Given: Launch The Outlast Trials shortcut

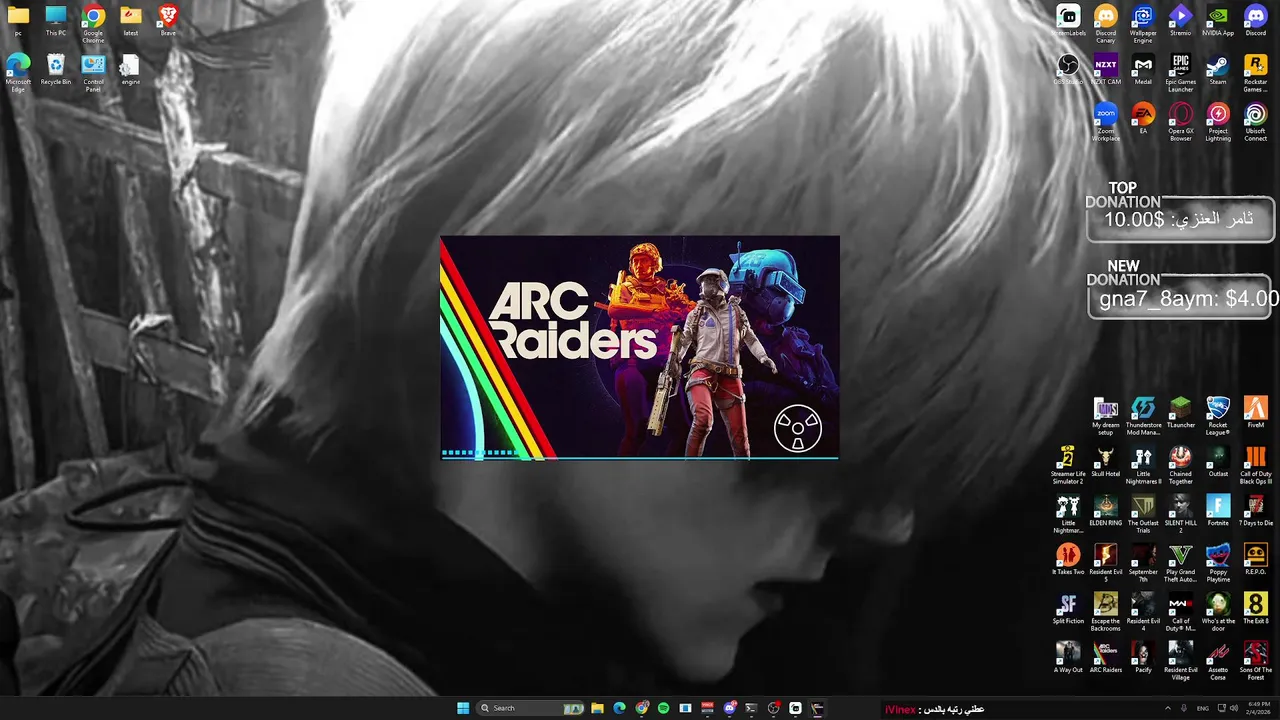Looking at the screenshot, I should [x=1143, y=513].
